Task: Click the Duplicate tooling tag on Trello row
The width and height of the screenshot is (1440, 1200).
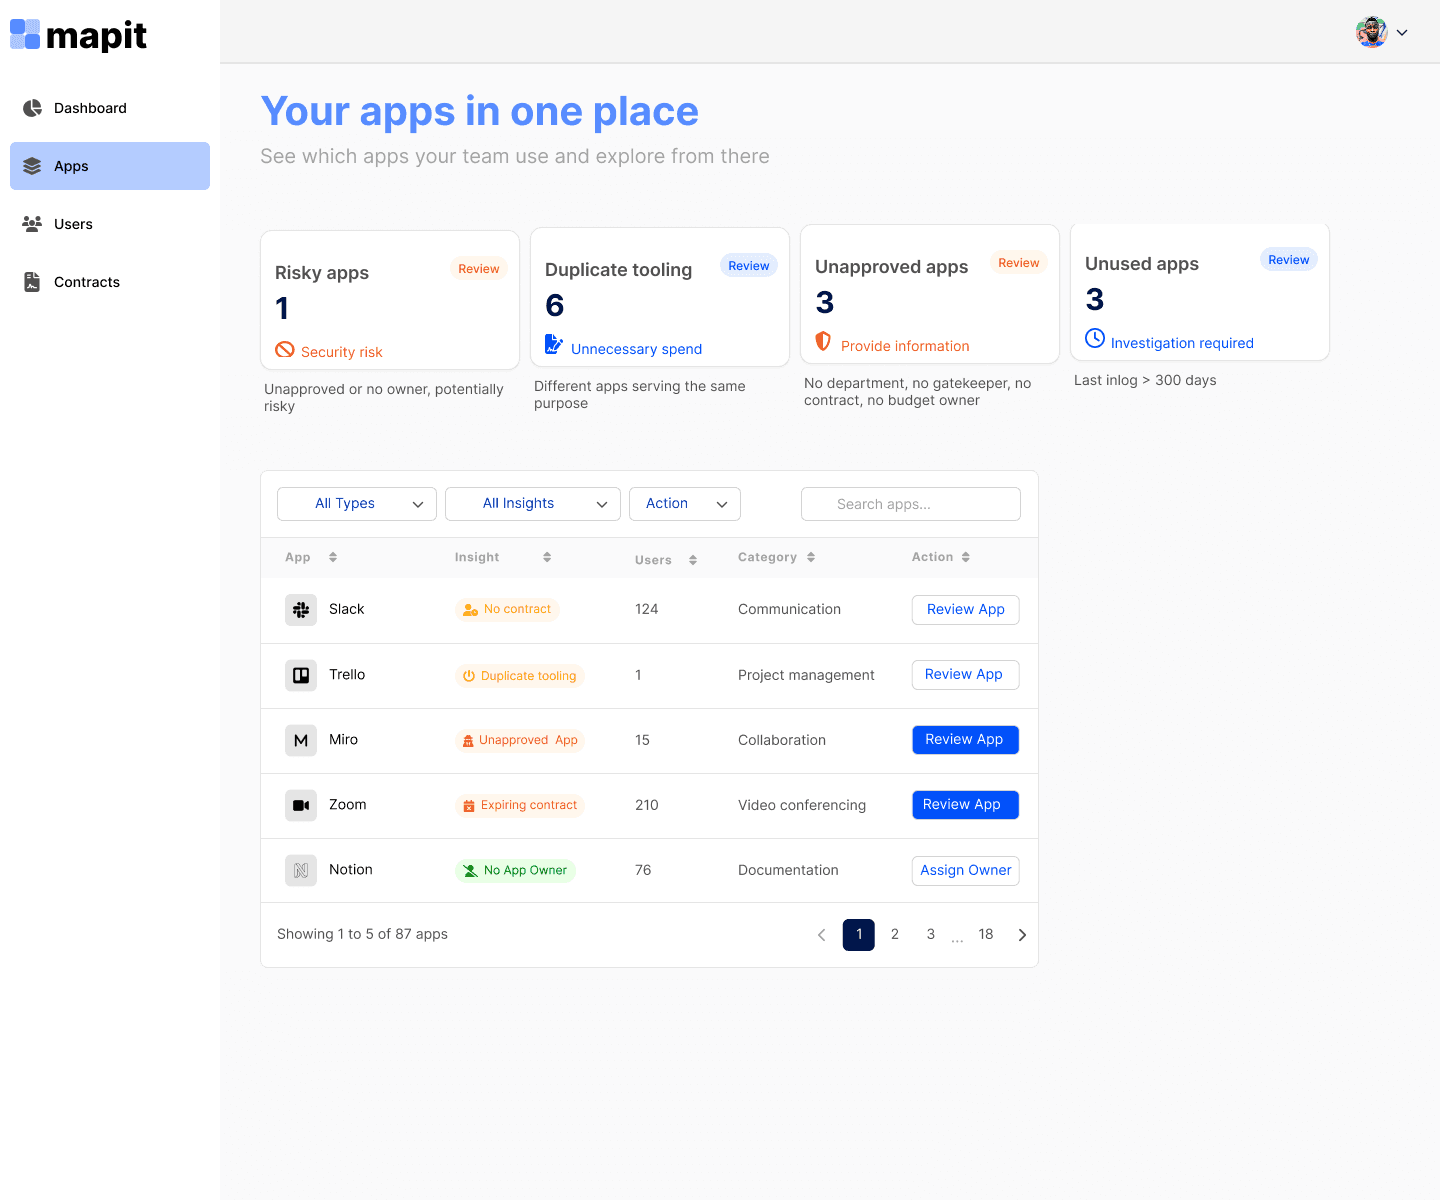Action: 520,676
